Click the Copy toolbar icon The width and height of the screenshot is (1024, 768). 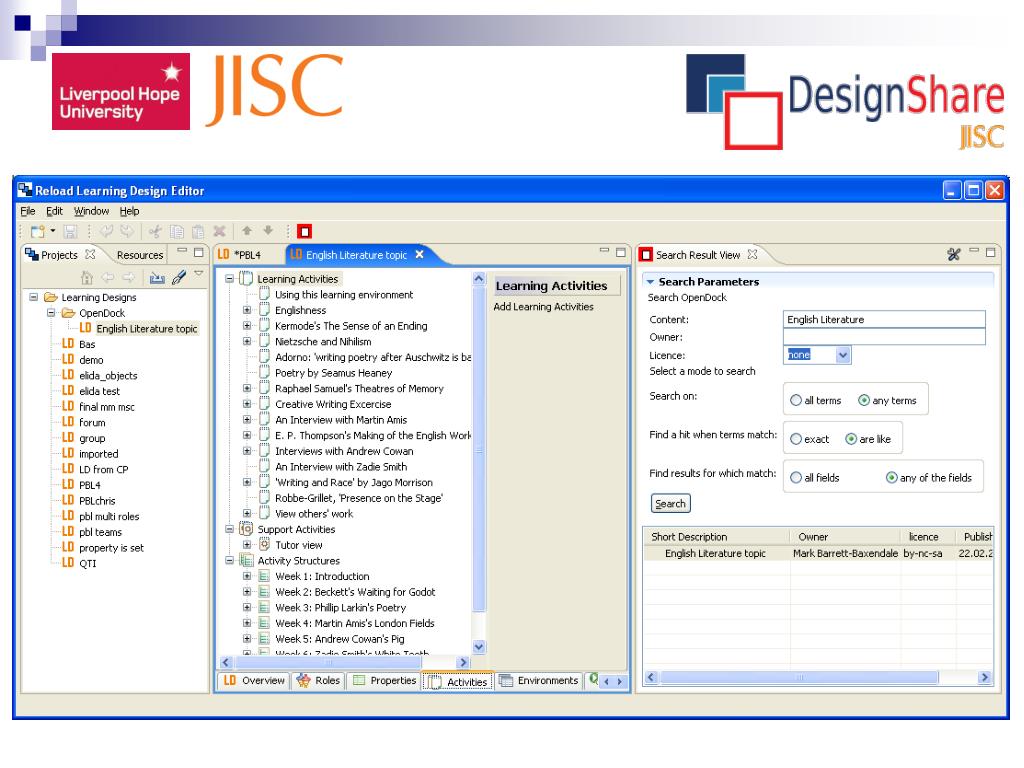[x=176, y=231]
